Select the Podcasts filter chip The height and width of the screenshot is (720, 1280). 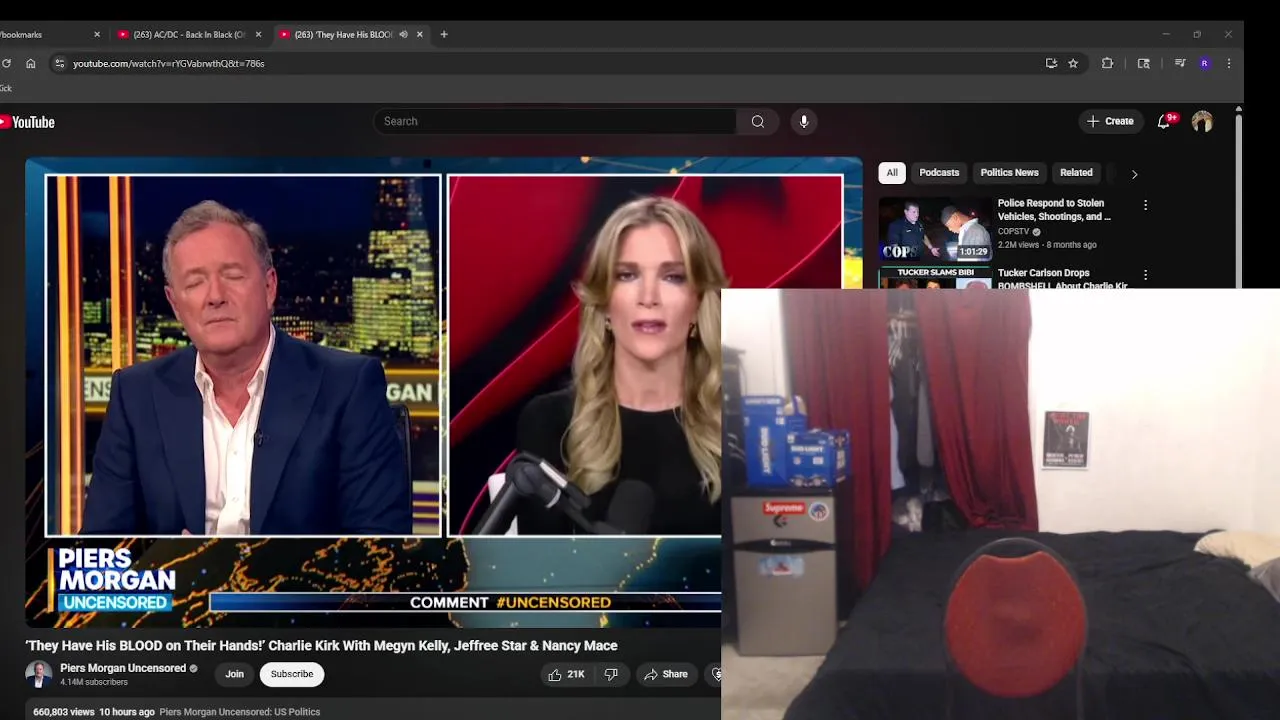tap(939, 173)
